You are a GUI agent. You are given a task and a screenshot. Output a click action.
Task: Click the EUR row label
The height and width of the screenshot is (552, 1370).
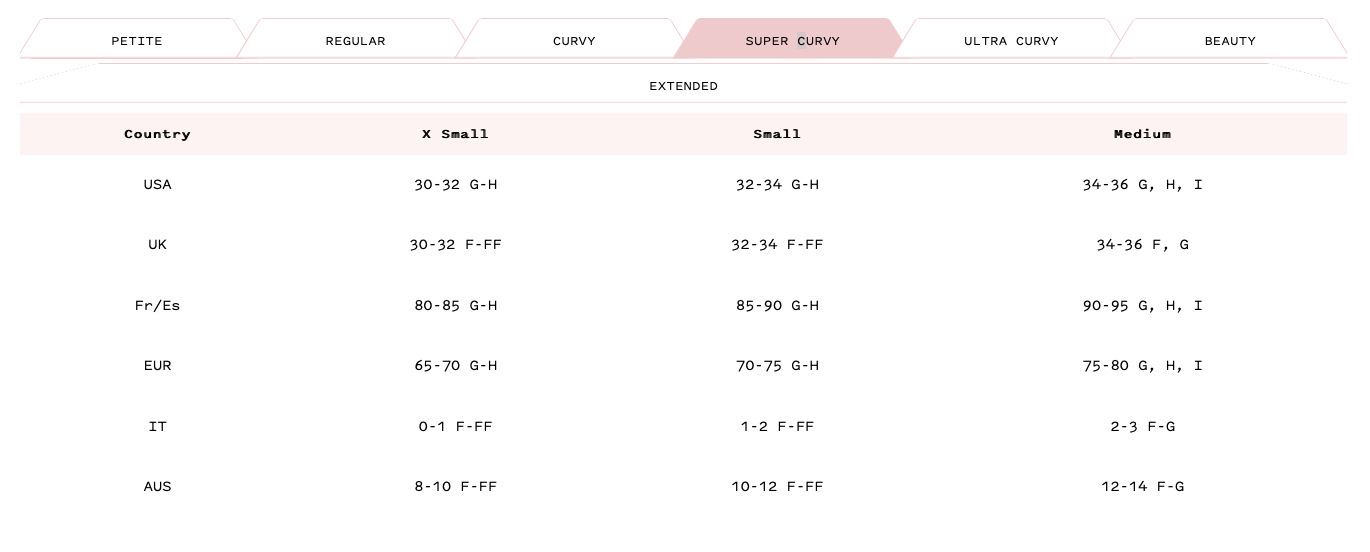point(157,366)
